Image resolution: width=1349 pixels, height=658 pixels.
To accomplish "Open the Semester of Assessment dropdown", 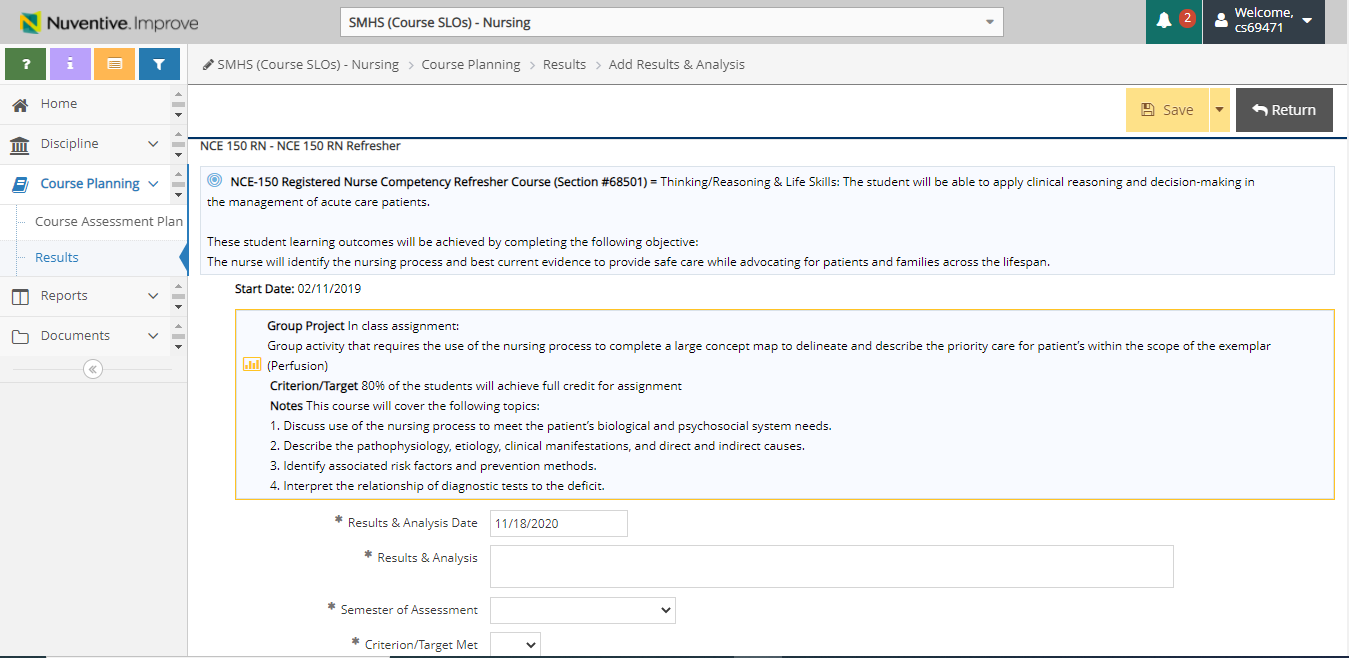I will pos(582,610).
